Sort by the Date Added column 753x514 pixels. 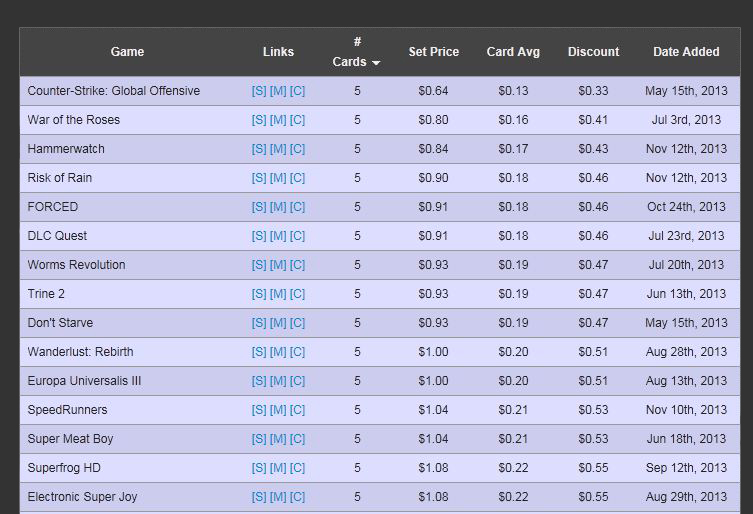[686, 52]
